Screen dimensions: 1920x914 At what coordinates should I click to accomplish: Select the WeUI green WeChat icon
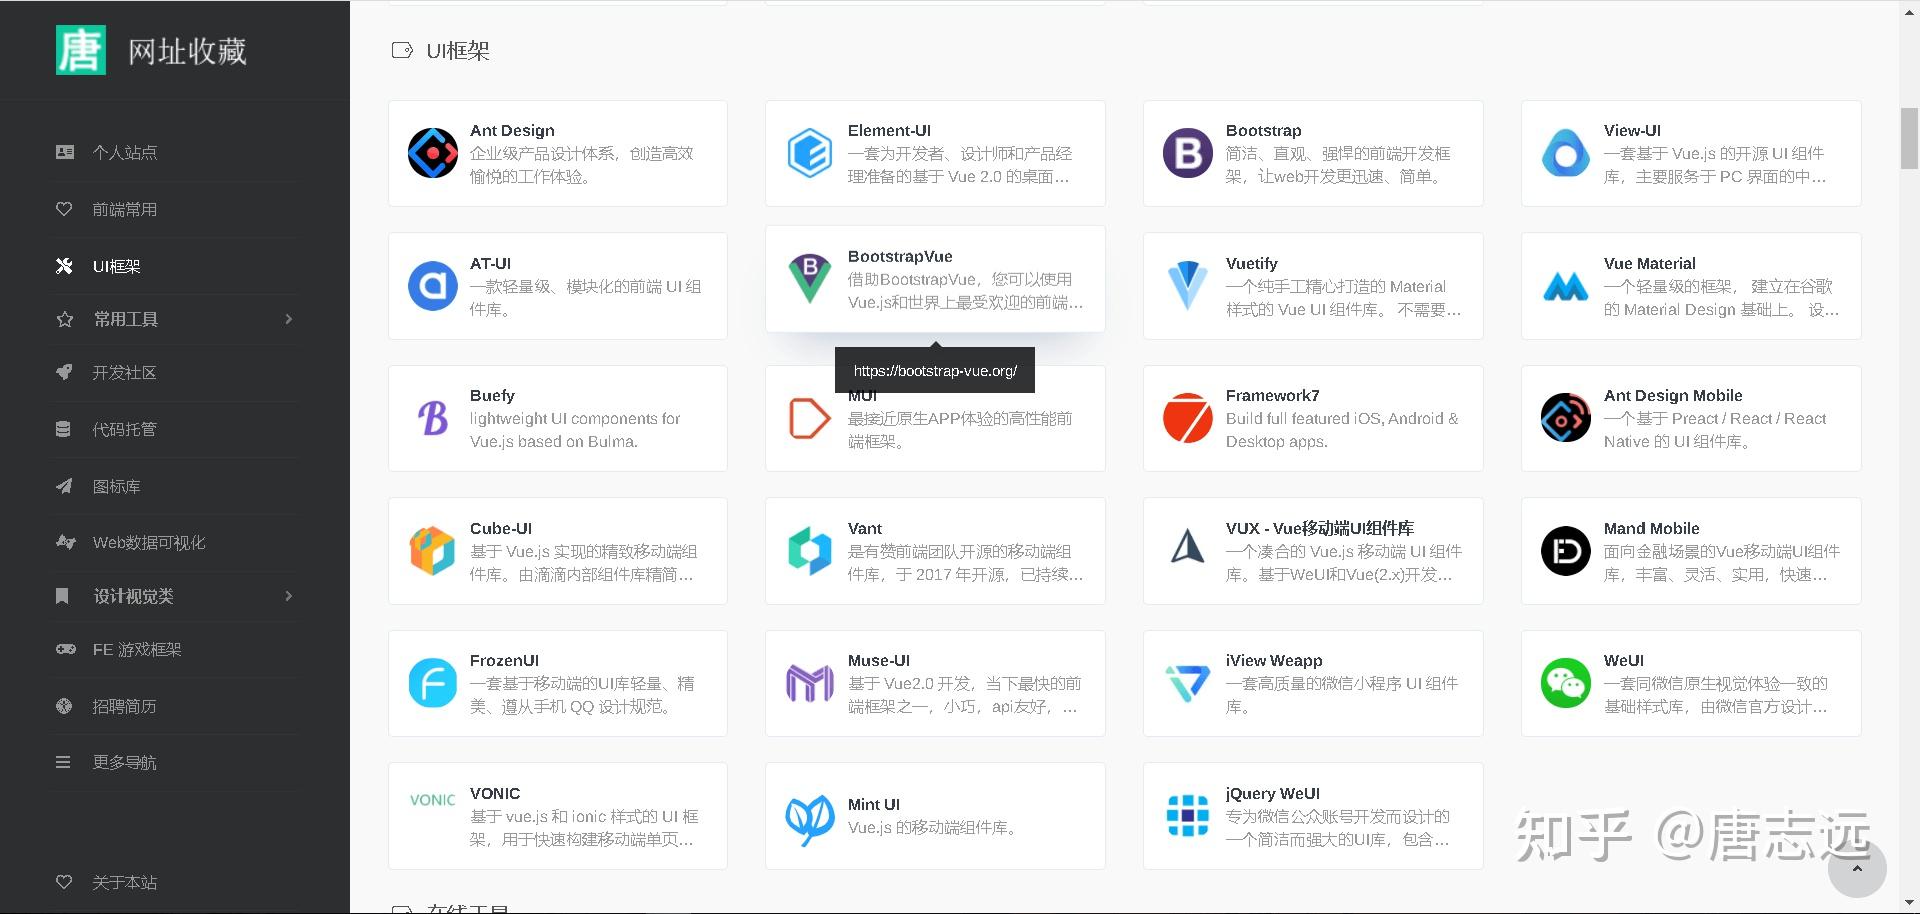click(1565, 683)
